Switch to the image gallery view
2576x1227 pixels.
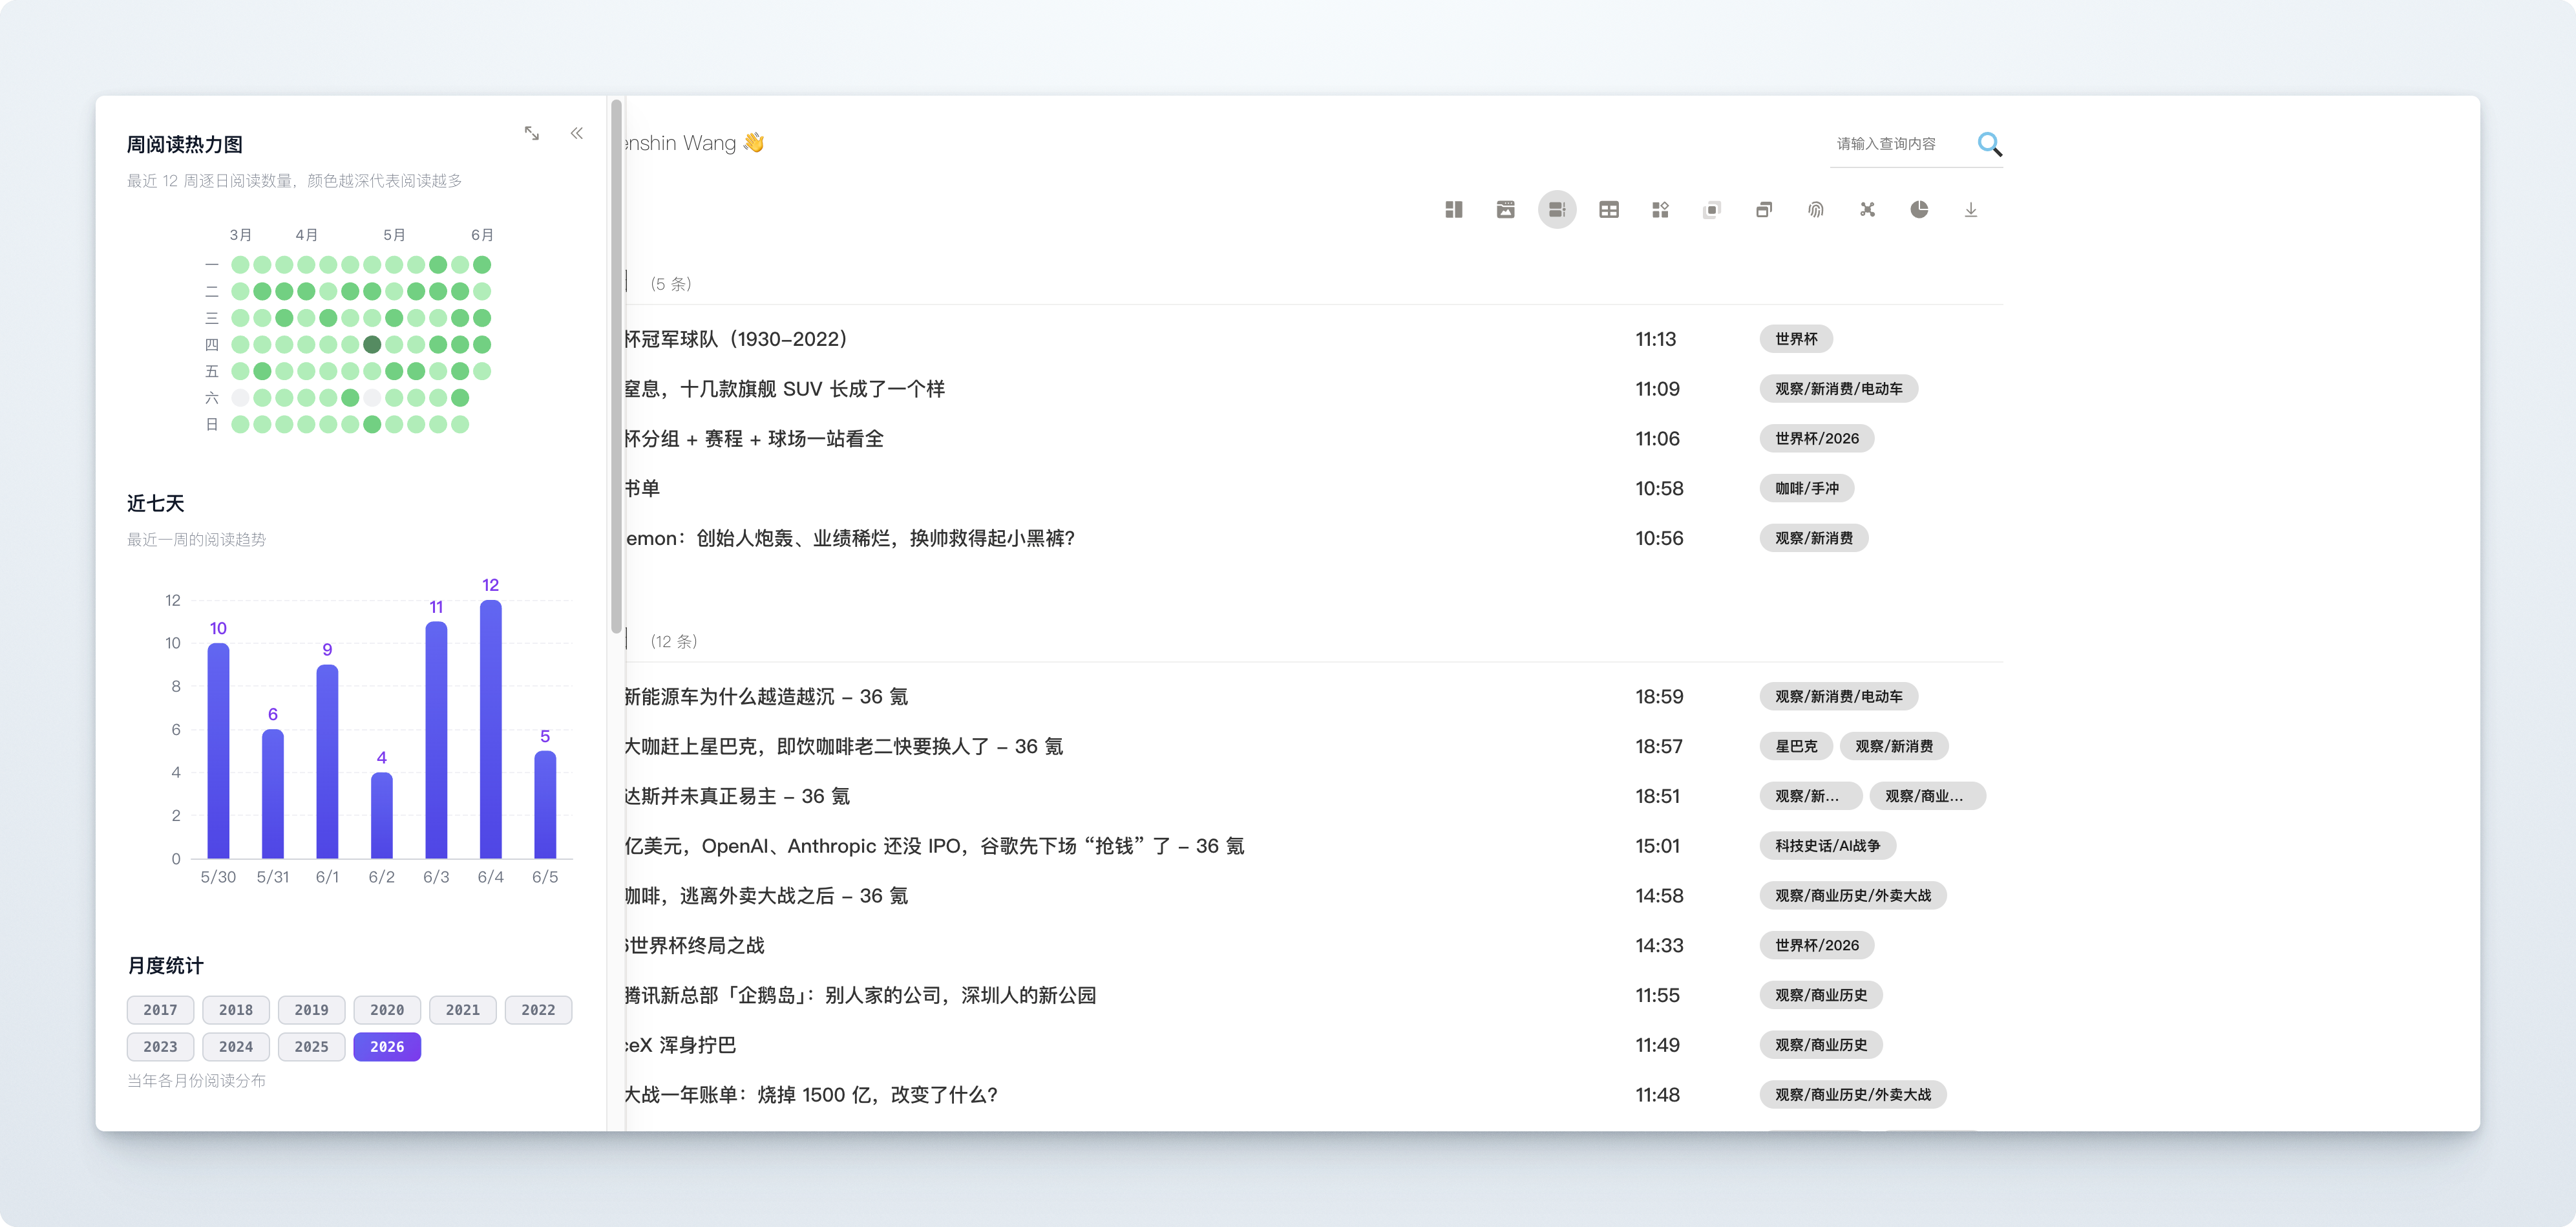pos(1505,210)
